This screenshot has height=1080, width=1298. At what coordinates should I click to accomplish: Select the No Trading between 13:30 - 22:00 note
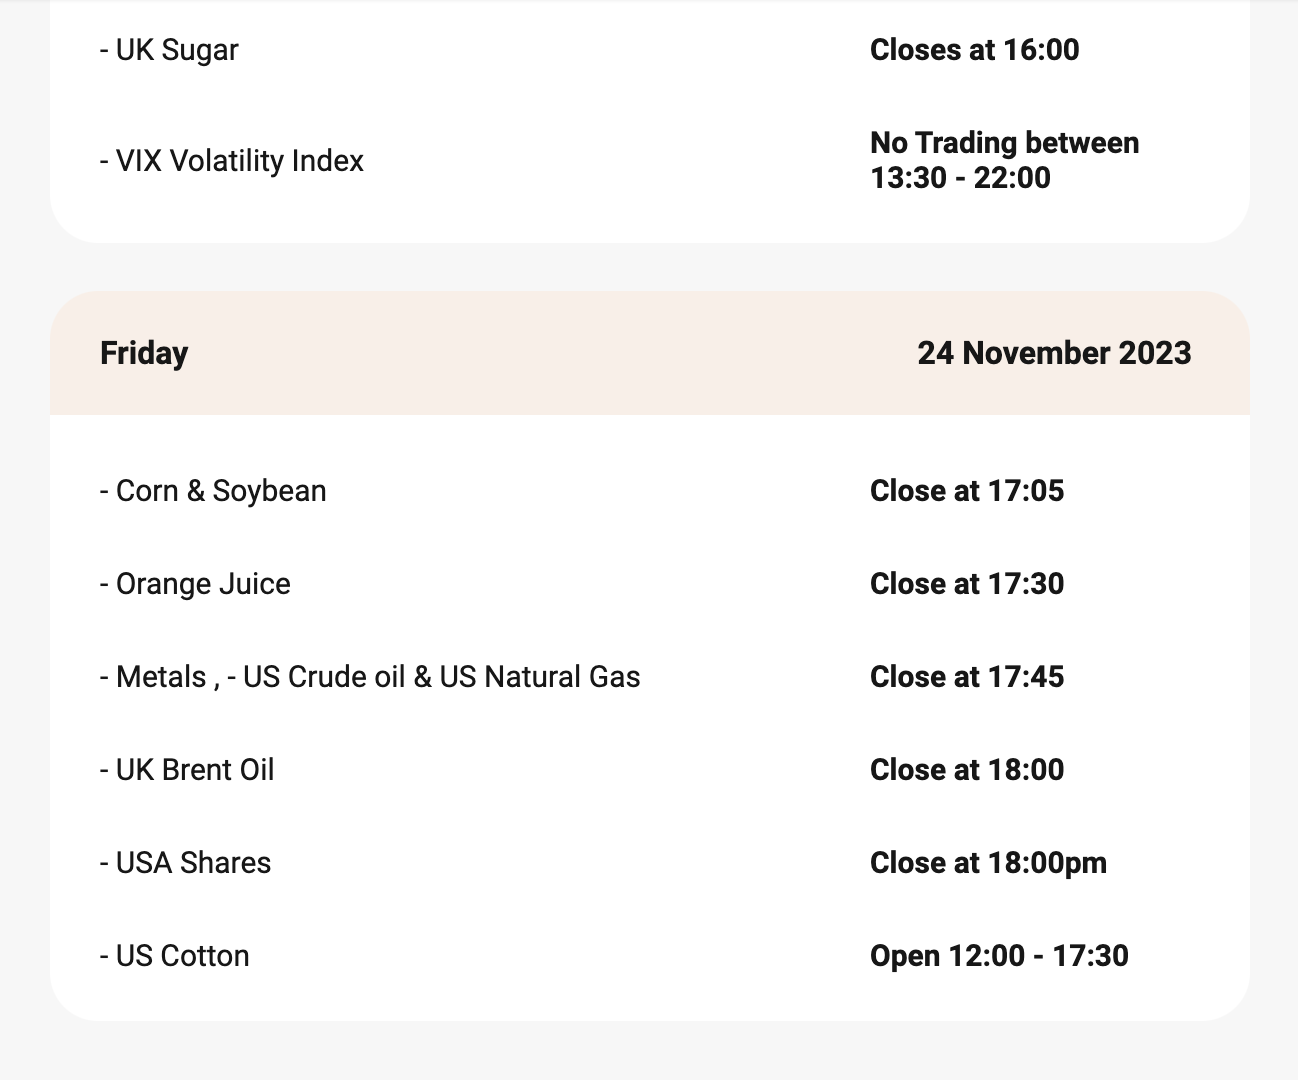coord(1004,160)
